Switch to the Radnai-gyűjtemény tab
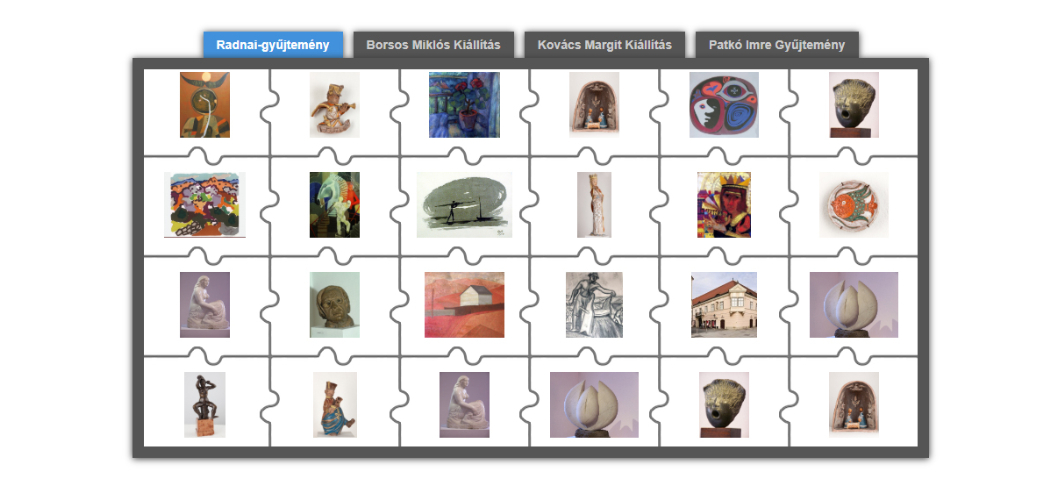Screen dimensions: 1050x500 point(273,45)
